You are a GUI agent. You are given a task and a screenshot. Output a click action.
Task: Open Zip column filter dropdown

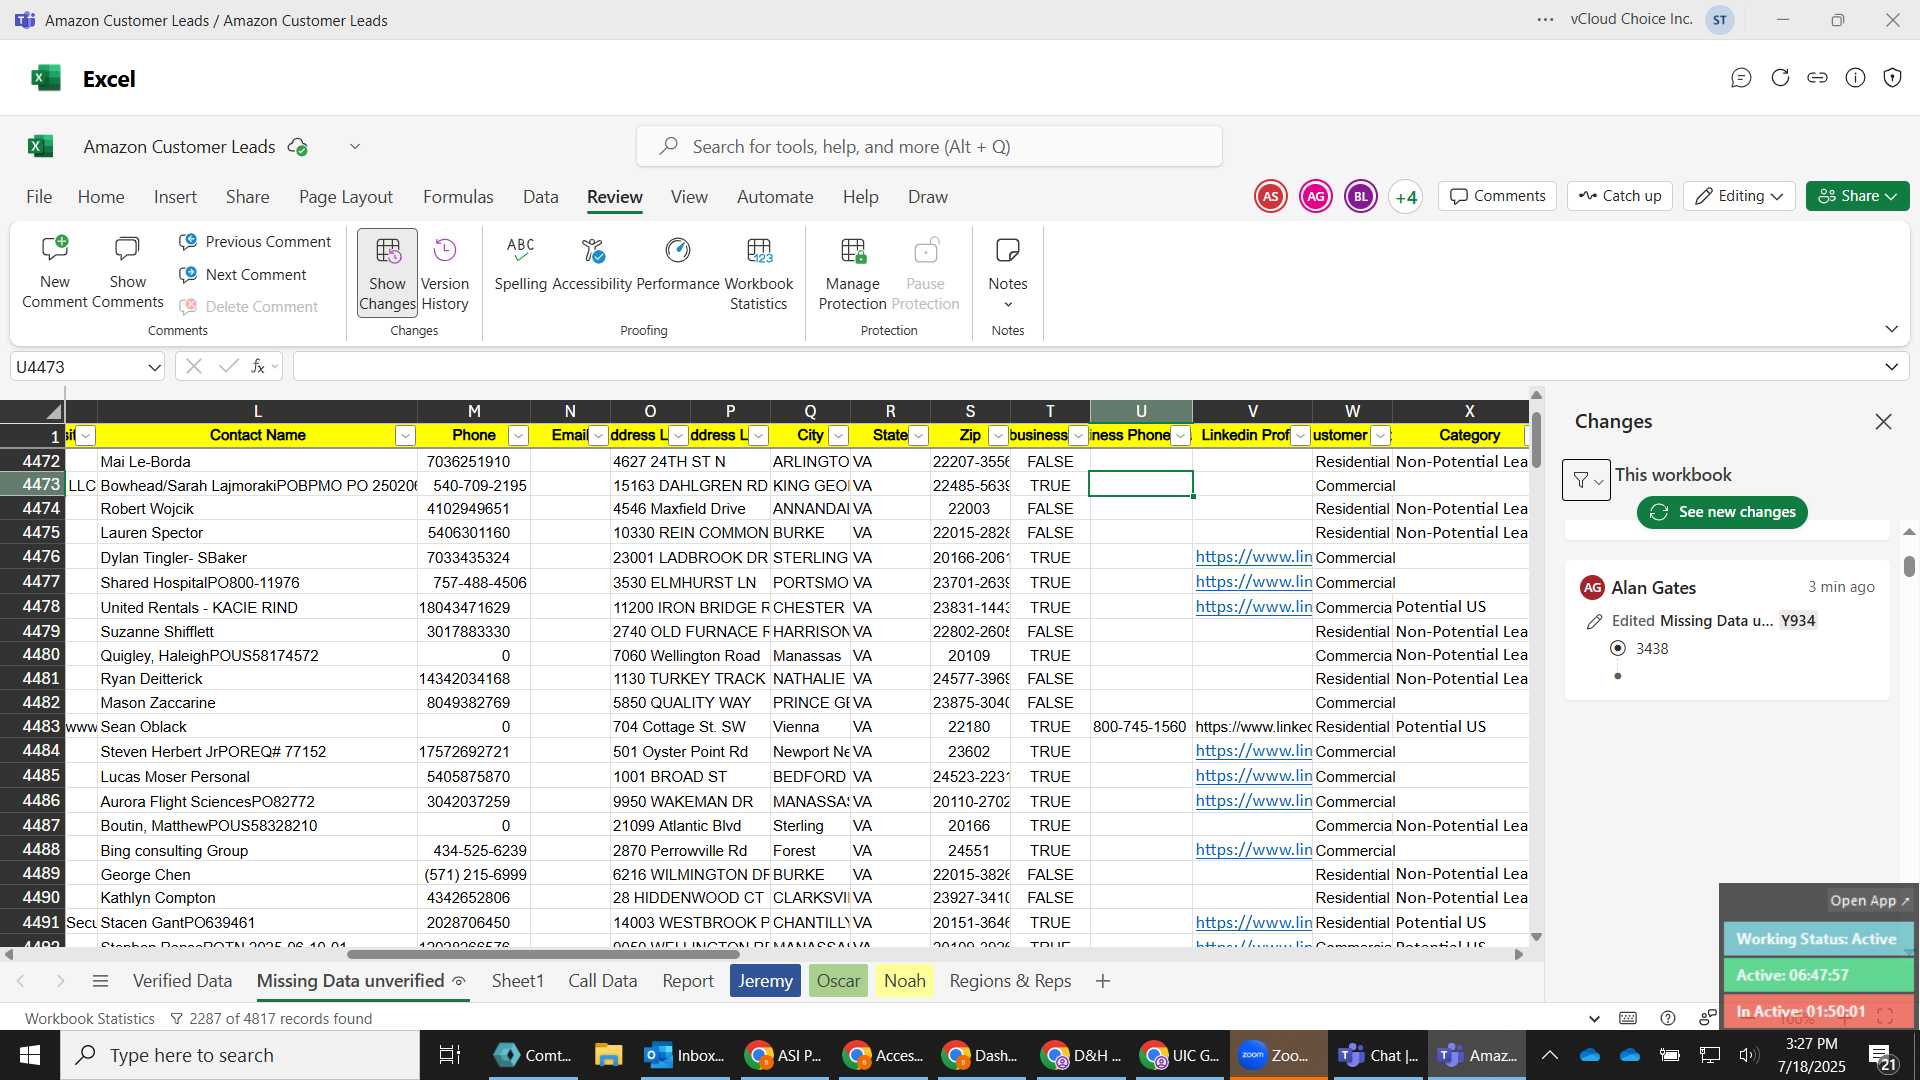point(998,435)
